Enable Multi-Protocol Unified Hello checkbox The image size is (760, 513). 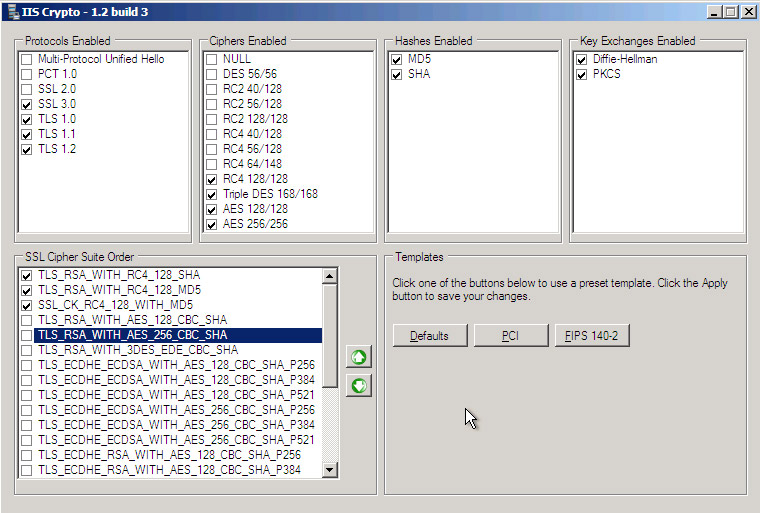point(27,59)
